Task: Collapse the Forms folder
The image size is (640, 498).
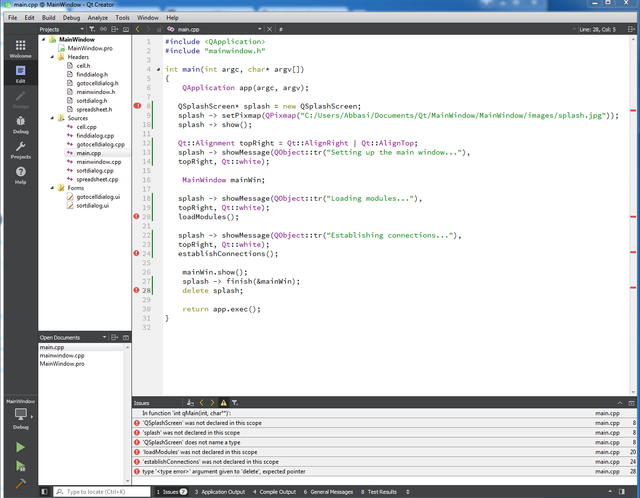Action: [x=52, y=188]
